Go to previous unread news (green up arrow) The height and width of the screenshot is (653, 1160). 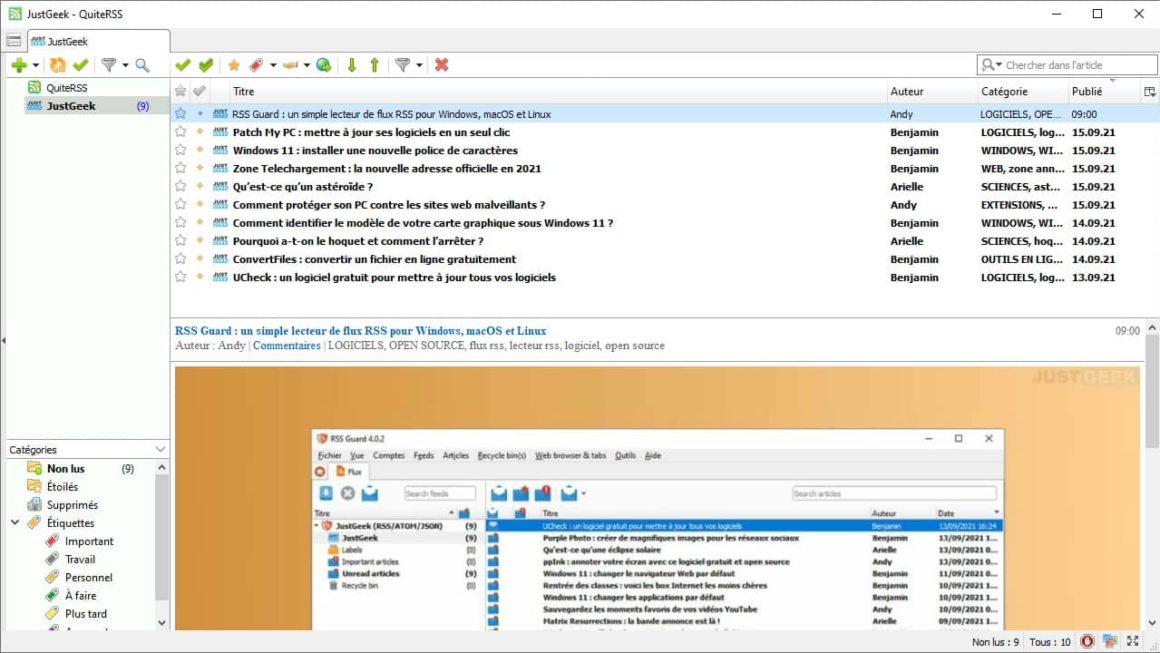[374, 65]
